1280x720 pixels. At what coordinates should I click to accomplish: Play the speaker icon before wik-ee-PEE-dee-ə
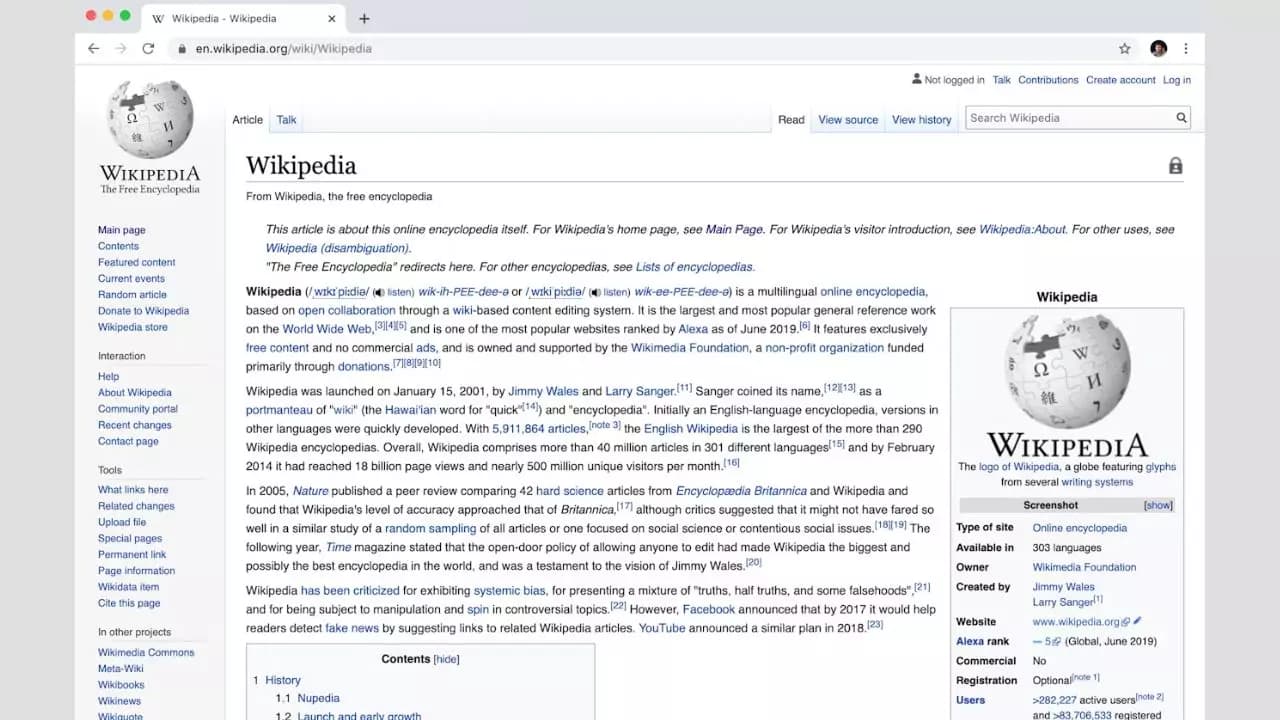click(595, 292)
